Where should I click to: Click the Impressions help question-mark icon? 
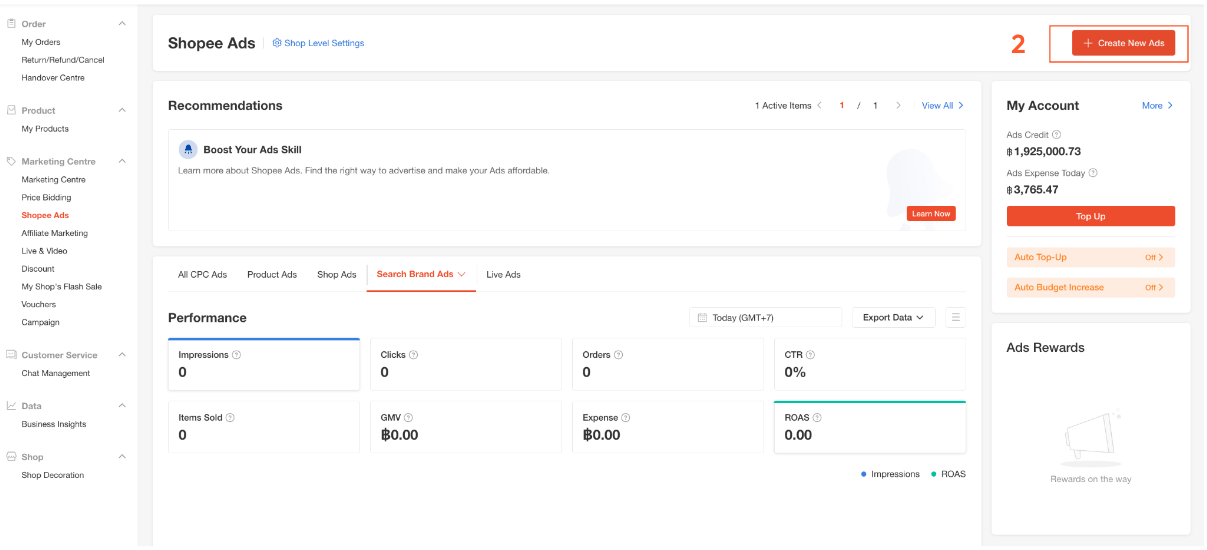pos(237,355)
